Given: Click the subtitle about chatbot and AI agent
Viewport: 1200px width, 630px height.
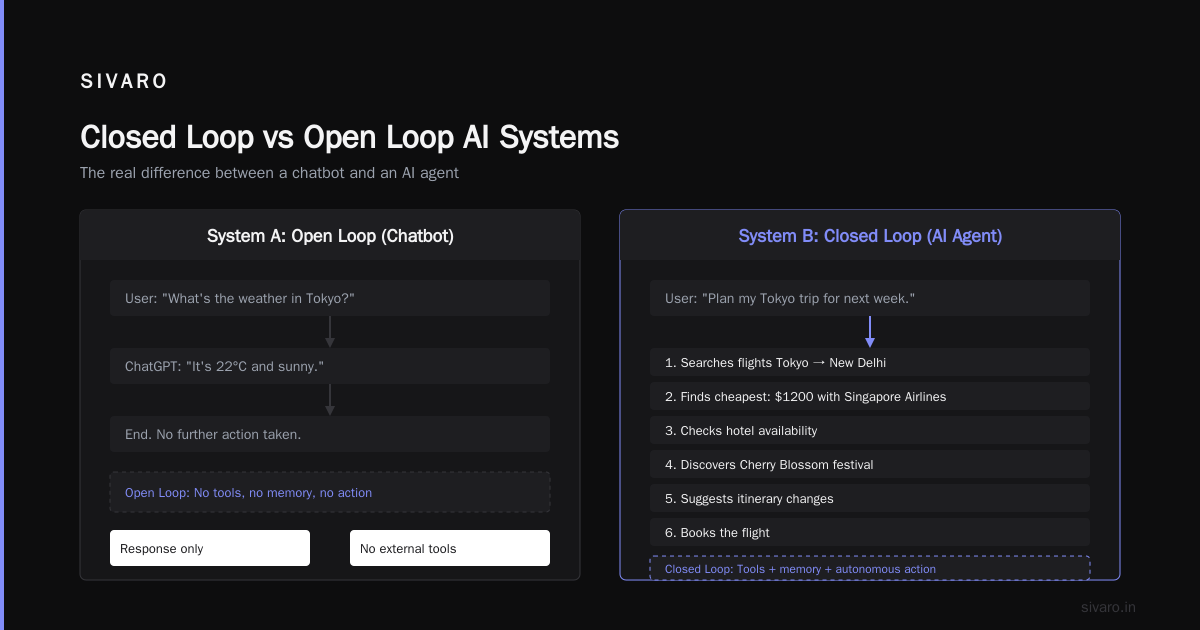Looking at the screenshot, I should pos(269,173).
